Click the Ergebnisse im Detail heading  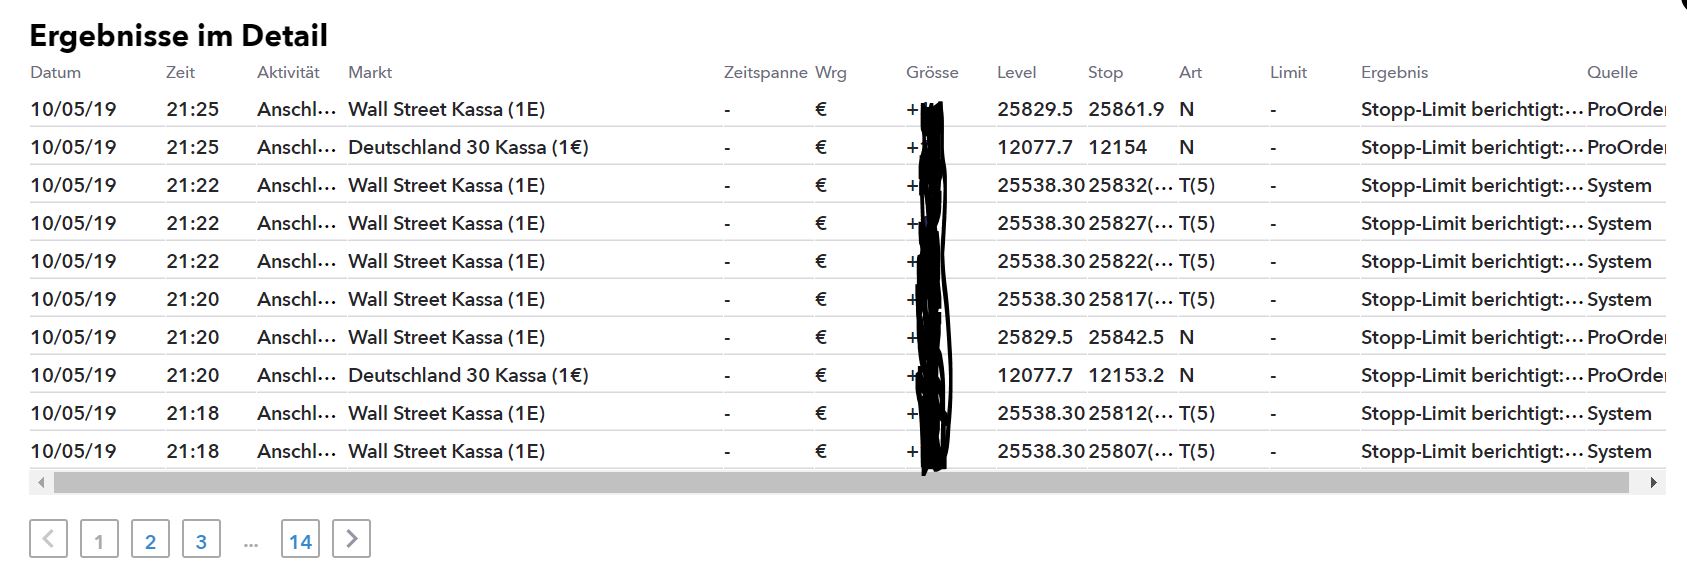click(x=178, y=36)
